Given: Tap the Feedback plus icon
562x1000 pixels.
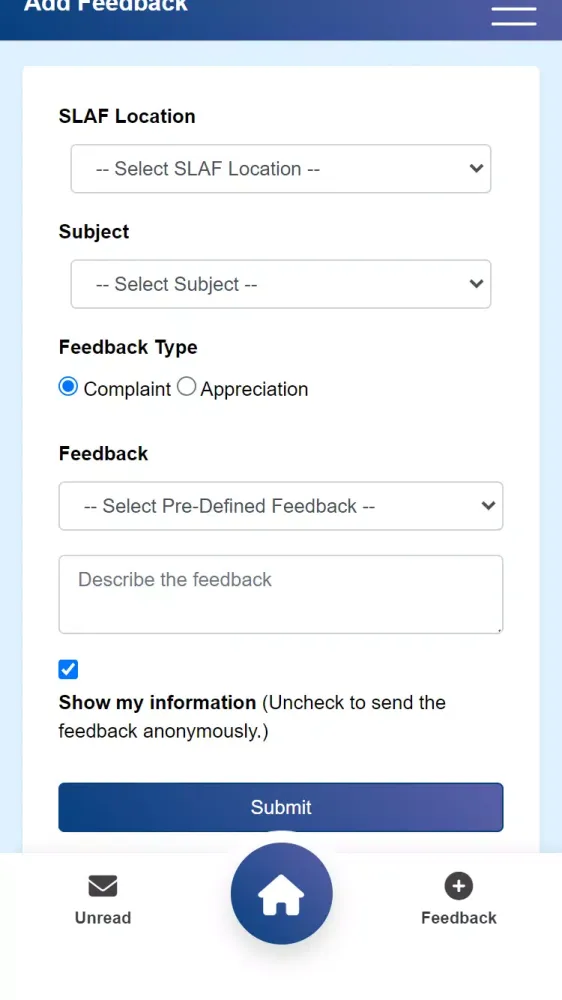Looking at the screenshot, I should pyautogui.click(x=459, y=886).
